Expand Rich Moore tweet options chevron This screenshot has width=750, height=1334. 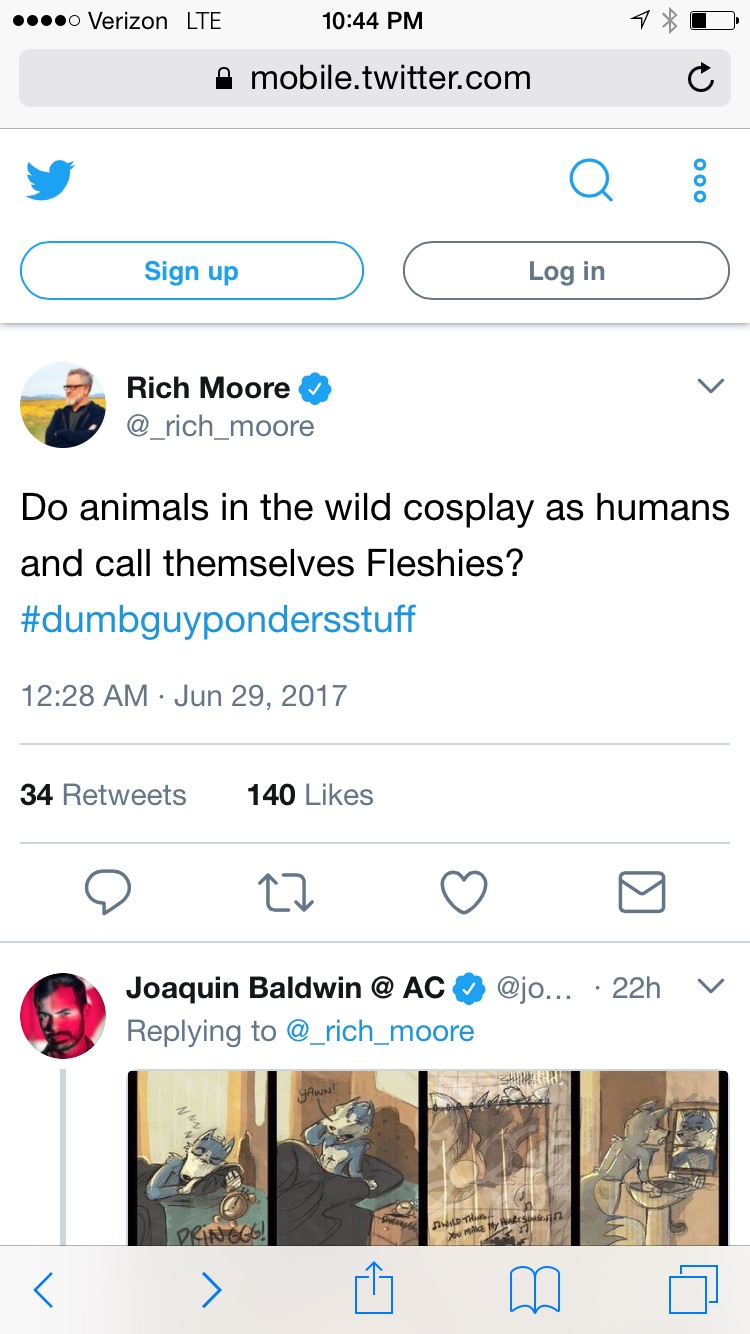(x=710, y=386)
